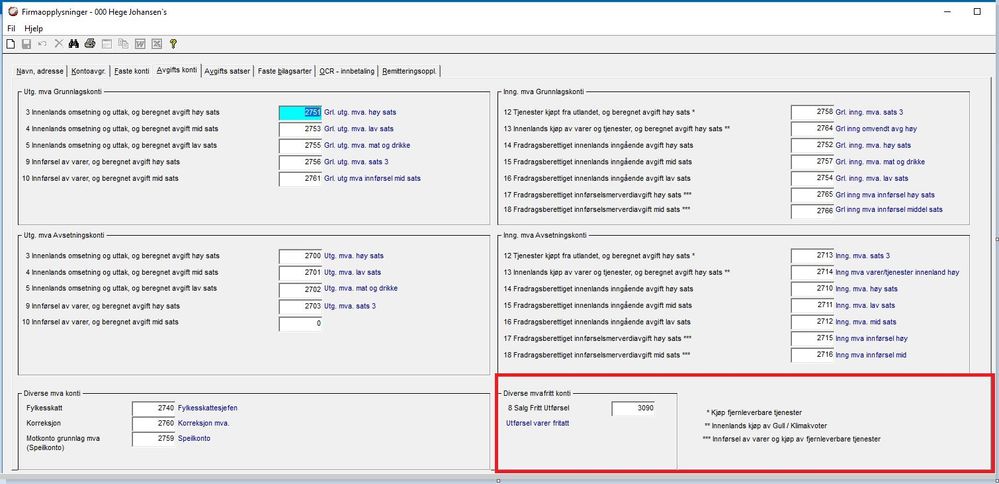Click the New document toolbar icon
The width and height of the screenshot is (999, 484).
click(x=10, y=44)
